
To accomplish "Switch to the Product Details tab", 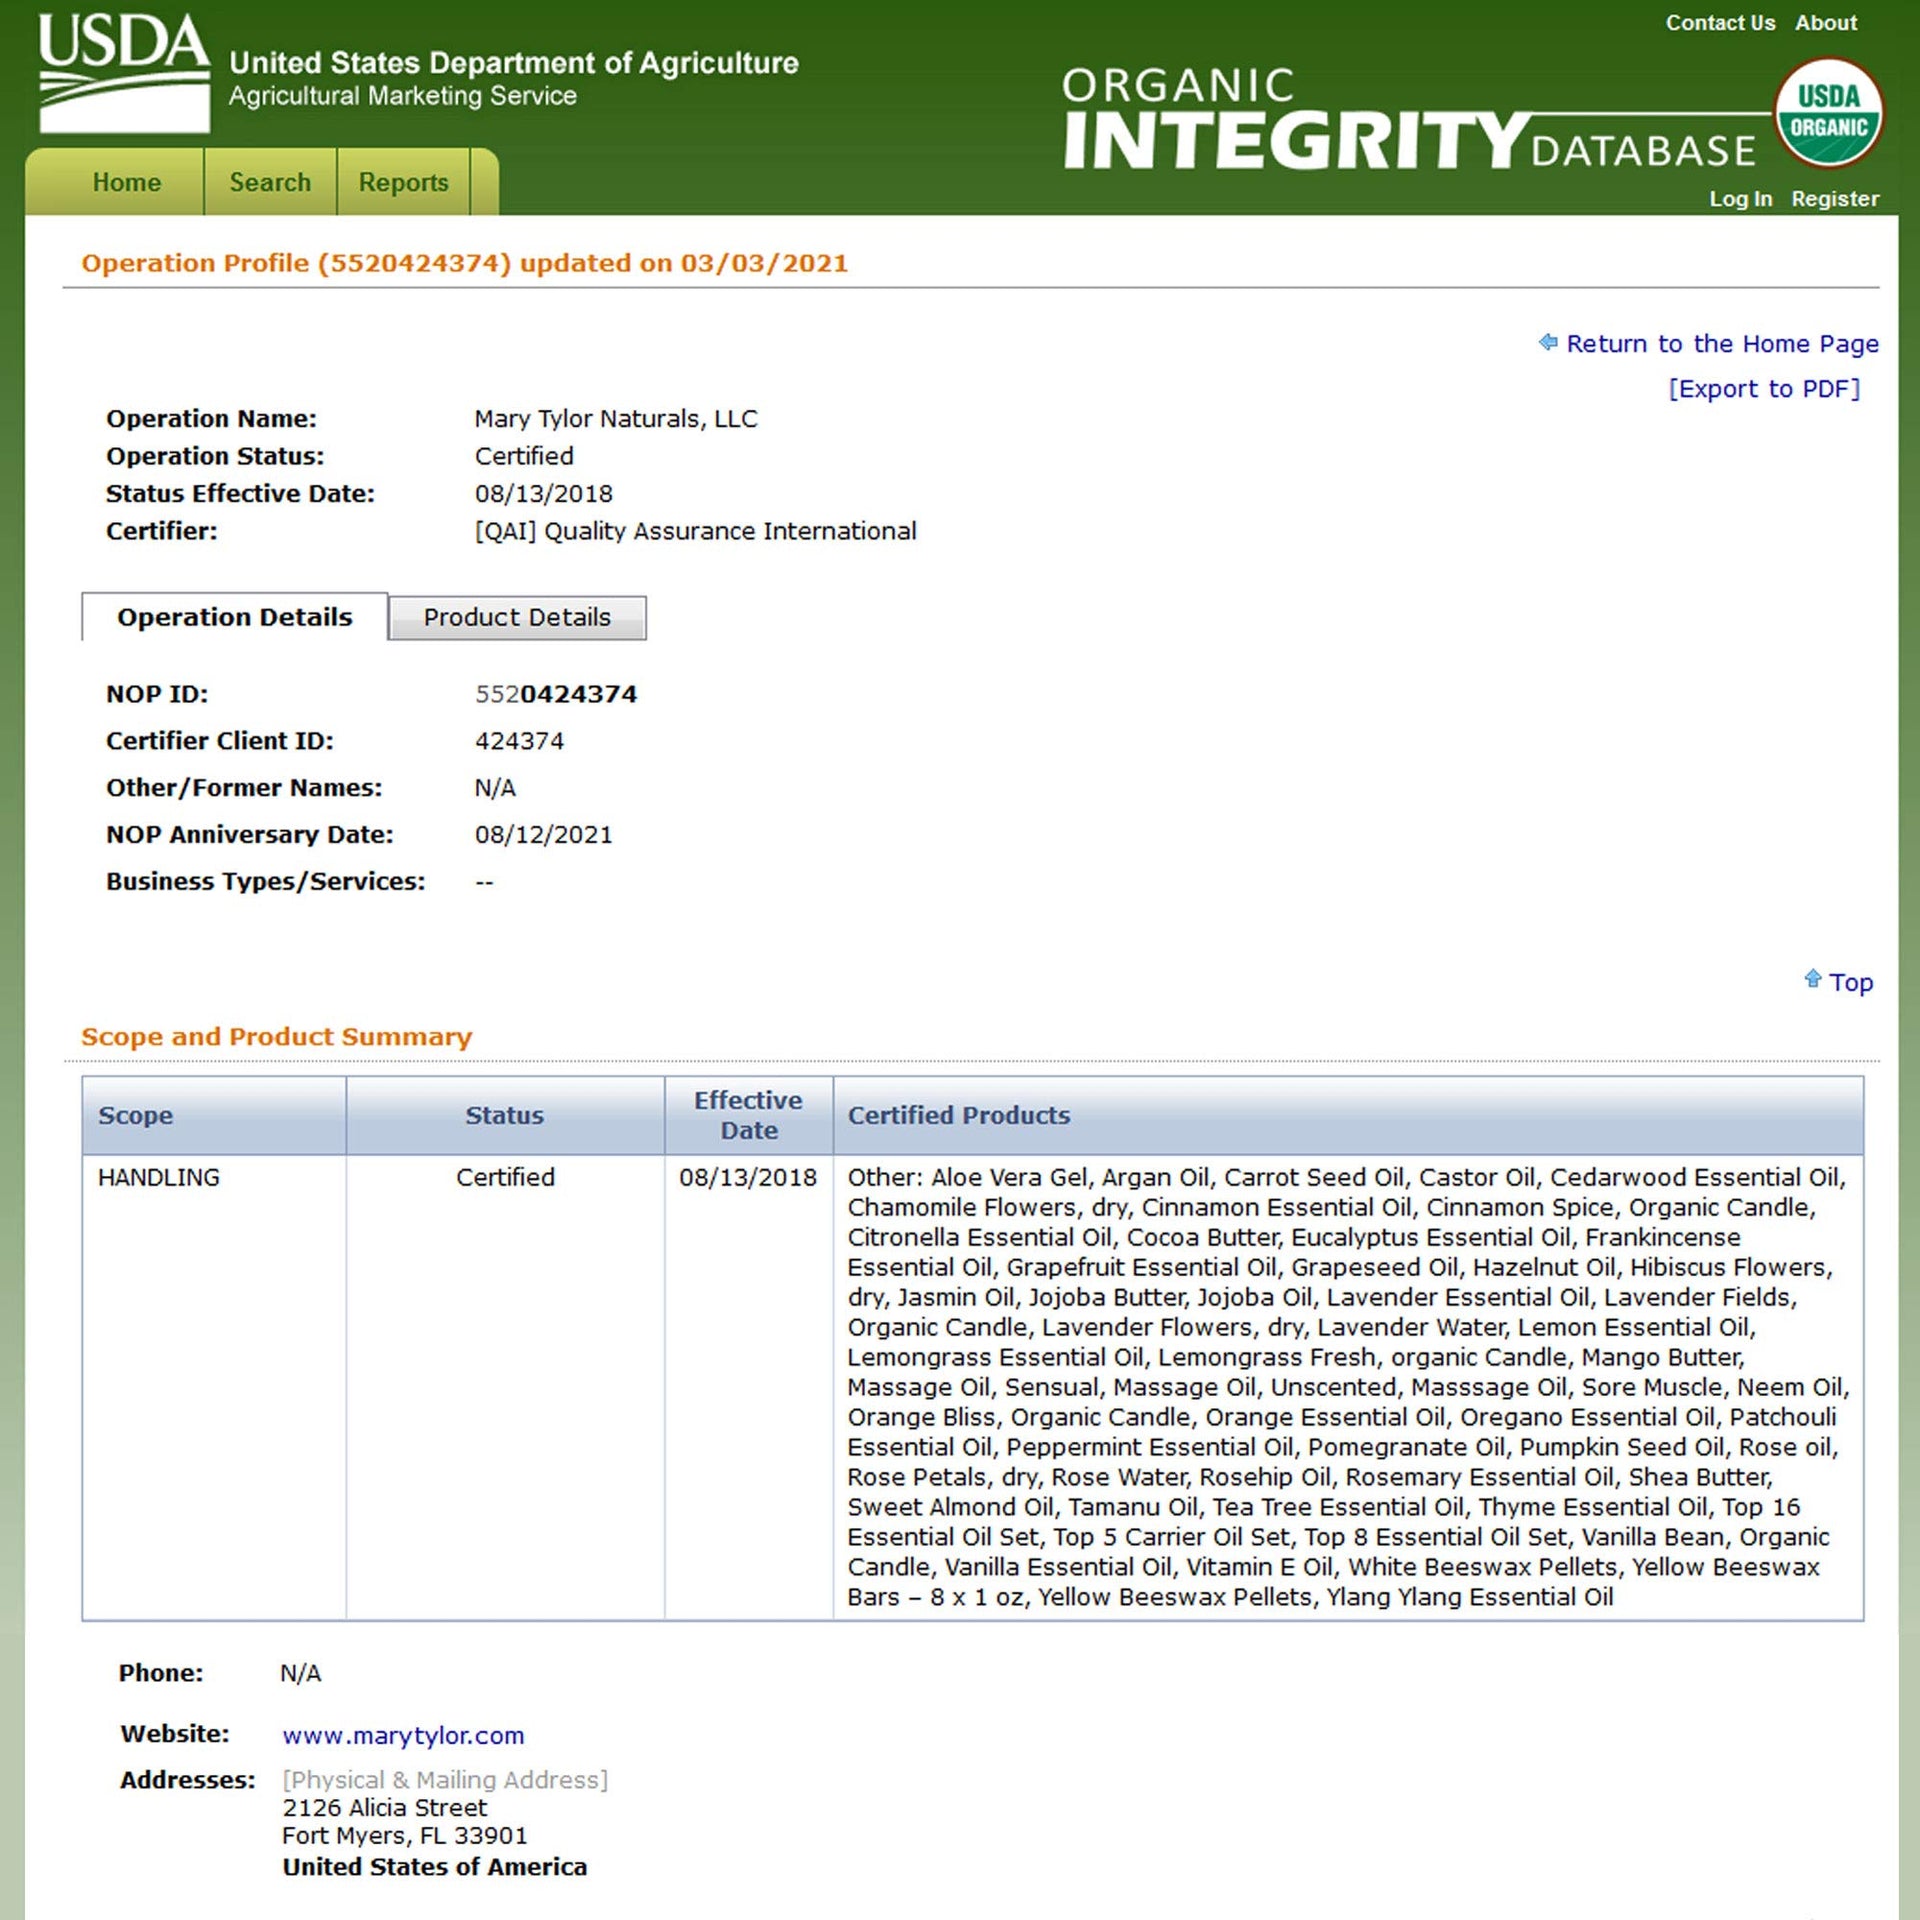I will point(516,617).
